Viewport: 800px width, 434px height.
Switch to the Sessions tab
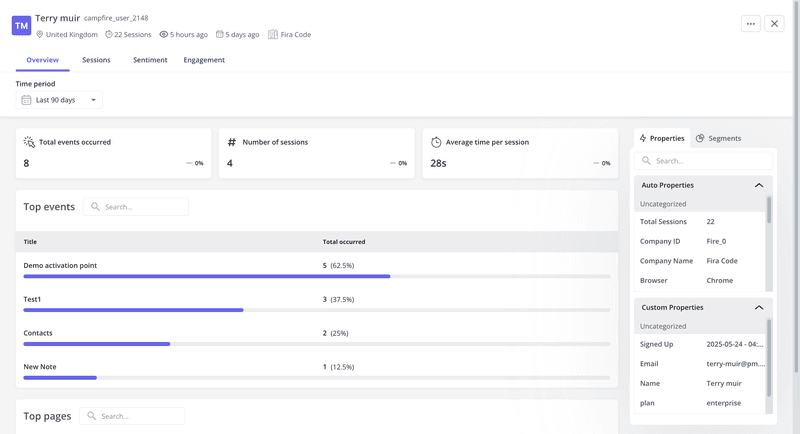point(96,60)
